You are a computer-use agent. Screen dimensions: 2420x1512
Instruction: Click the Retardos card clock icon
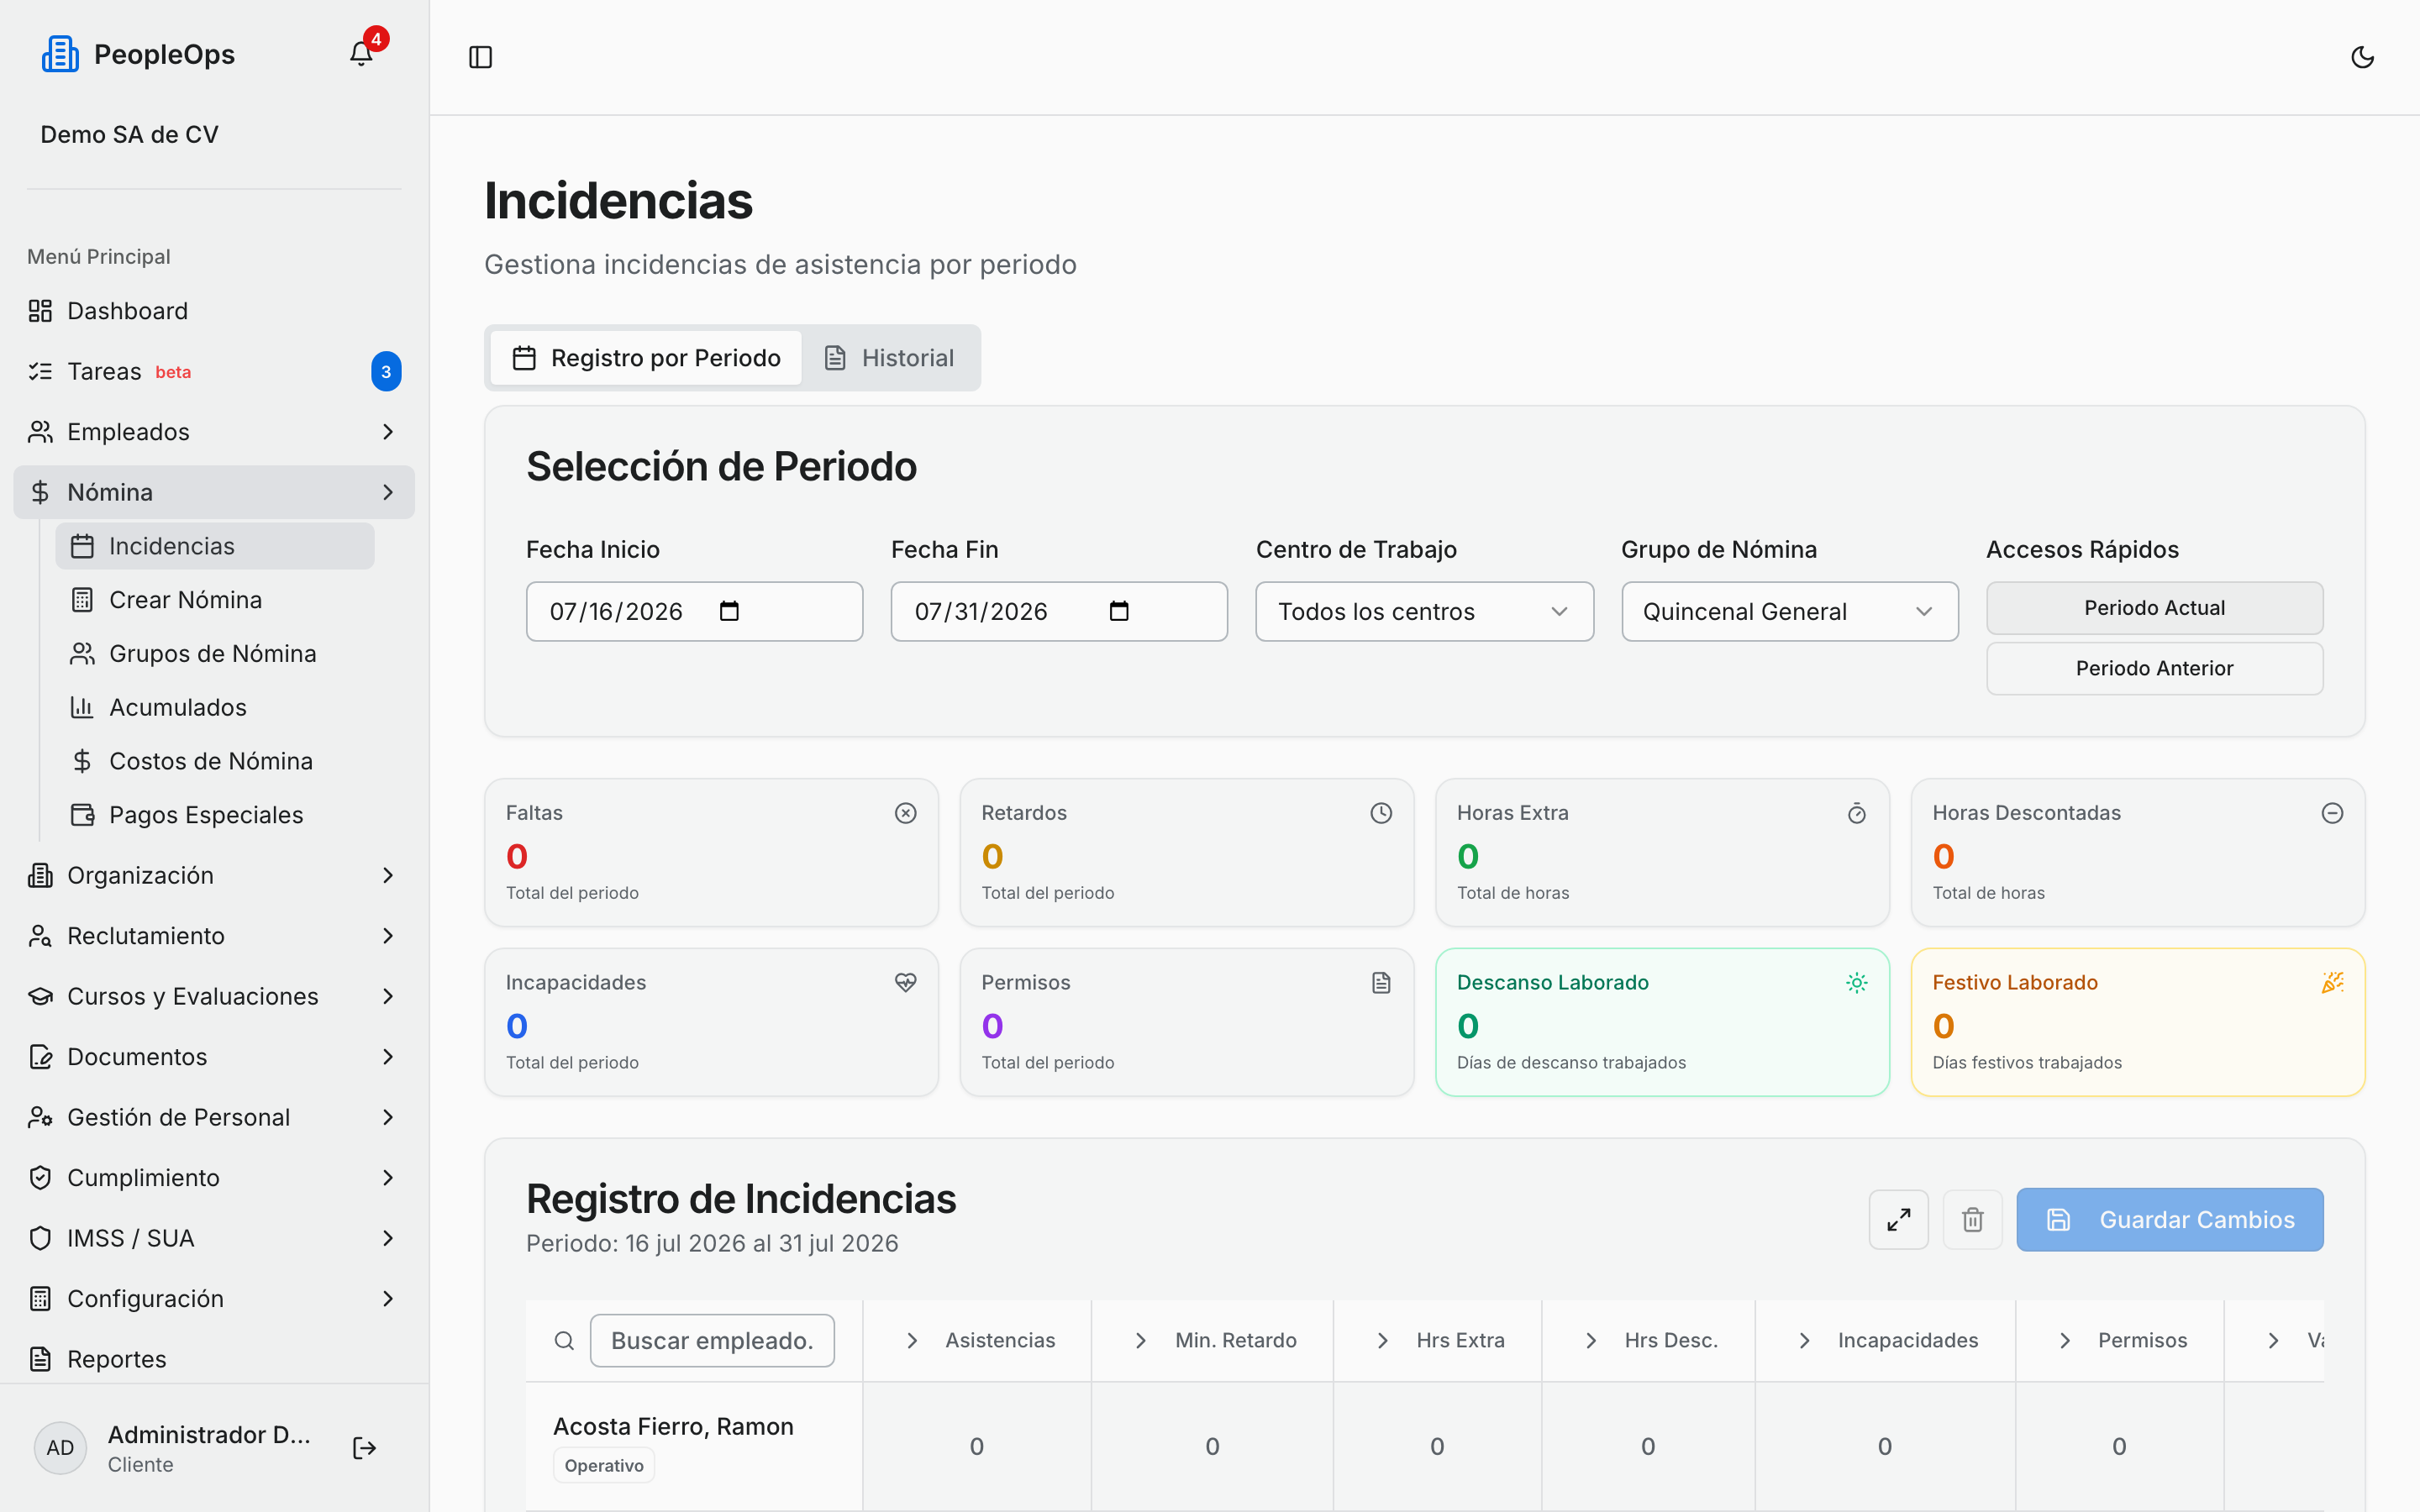(x=1381, y=813)
